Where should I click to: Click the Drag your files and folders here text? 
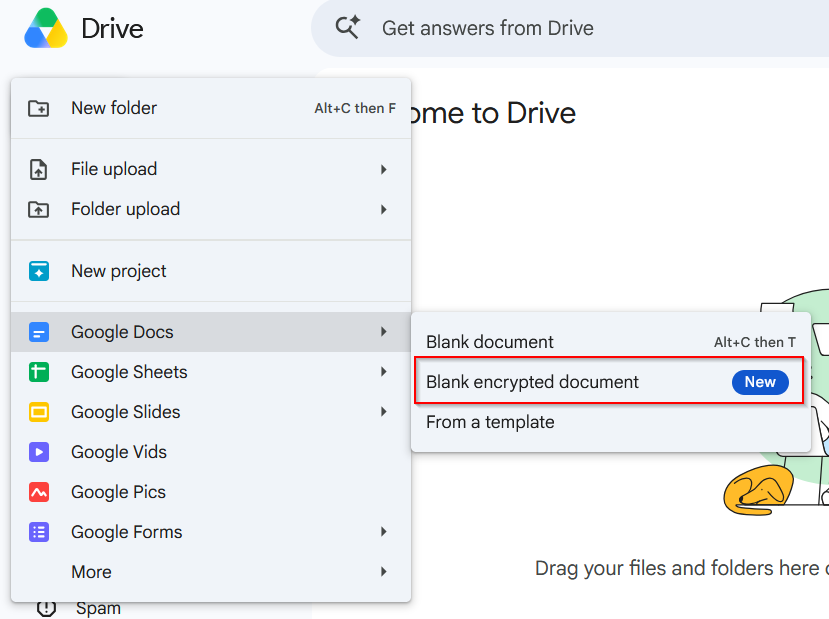coord(681,568)
